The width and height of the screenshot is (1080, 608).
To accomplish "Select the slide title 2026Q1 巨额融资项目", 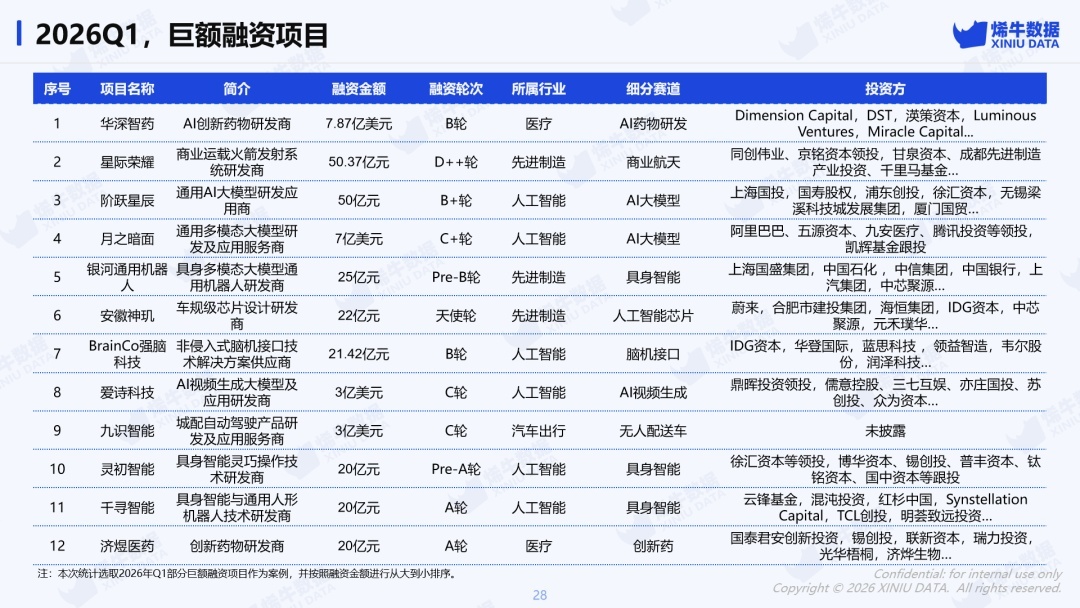I will pyautogui.click(x=181, y=36).
